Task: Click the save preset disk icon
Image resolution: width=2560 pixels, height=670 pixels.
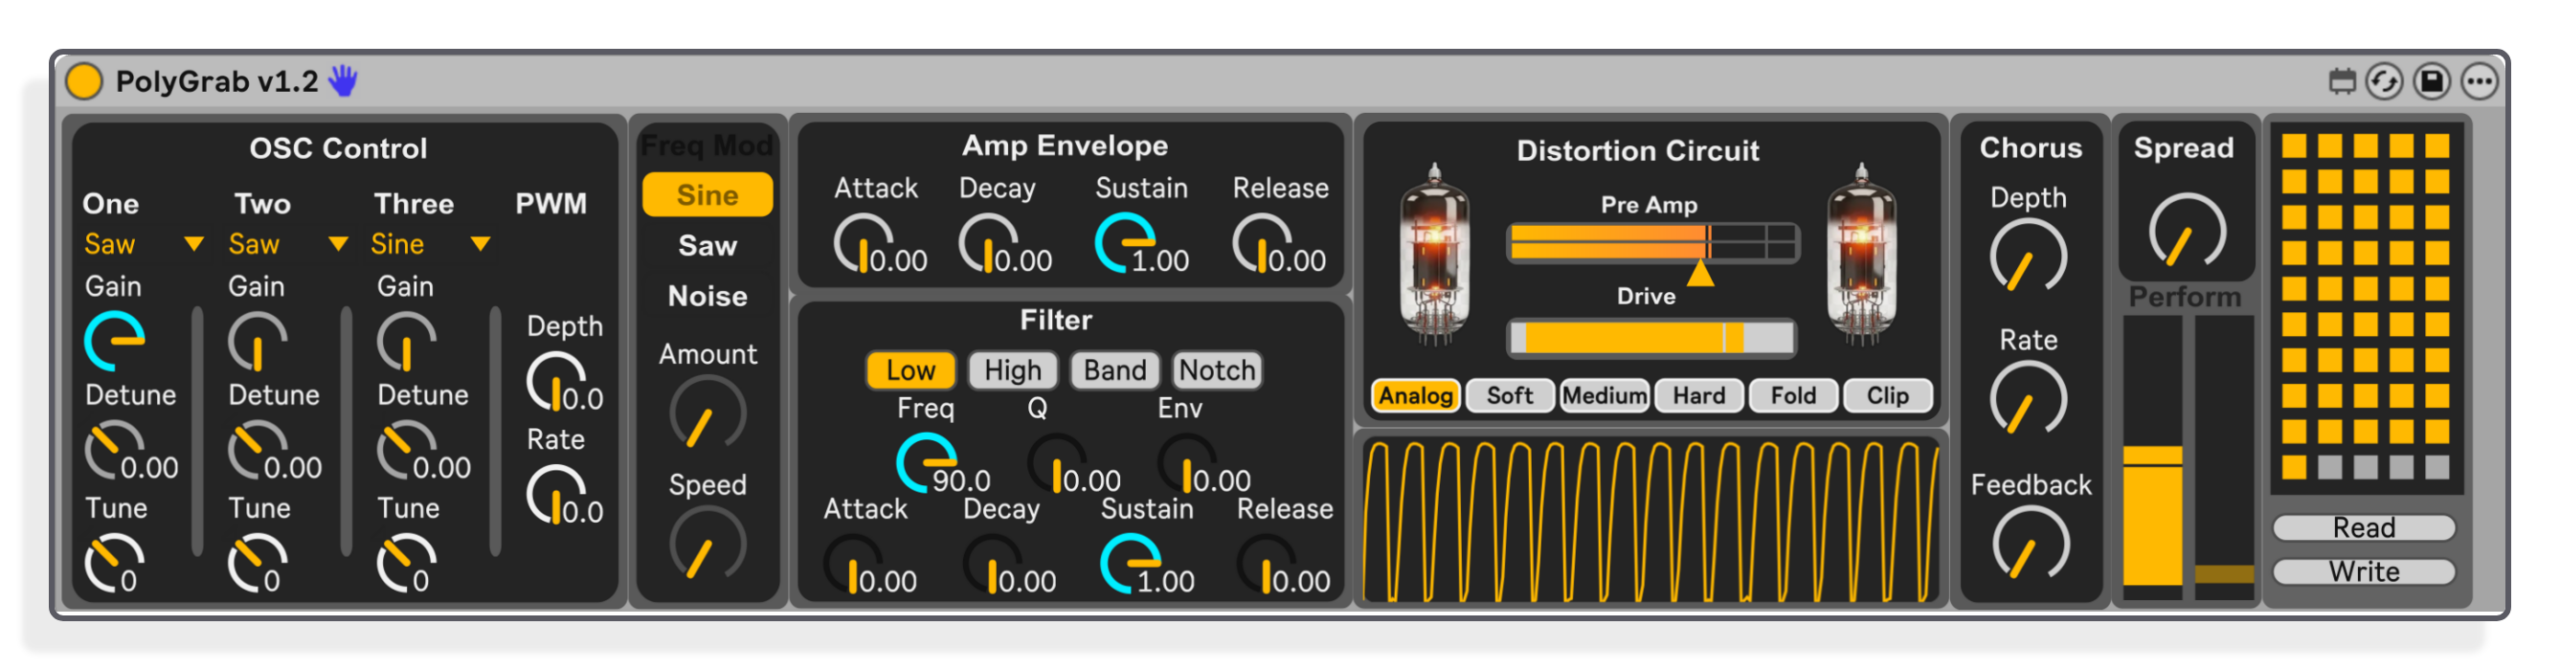Action: pyautogui.click(x=2432, y=81)
